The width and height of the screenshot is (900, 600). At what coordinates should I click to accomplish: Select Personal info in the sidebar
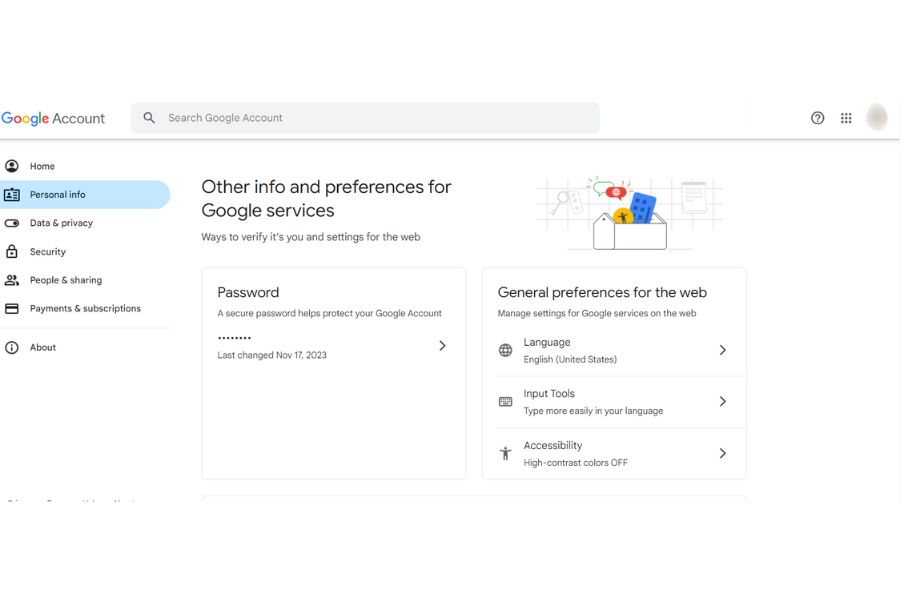coord(58,195)
